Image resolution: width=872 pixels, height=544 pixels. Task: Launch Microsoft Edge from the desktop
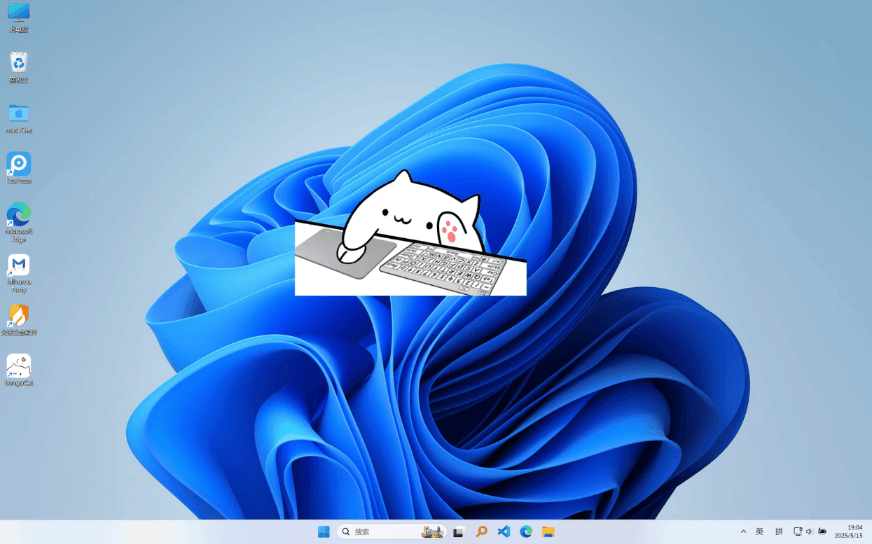tap(18, 221)
